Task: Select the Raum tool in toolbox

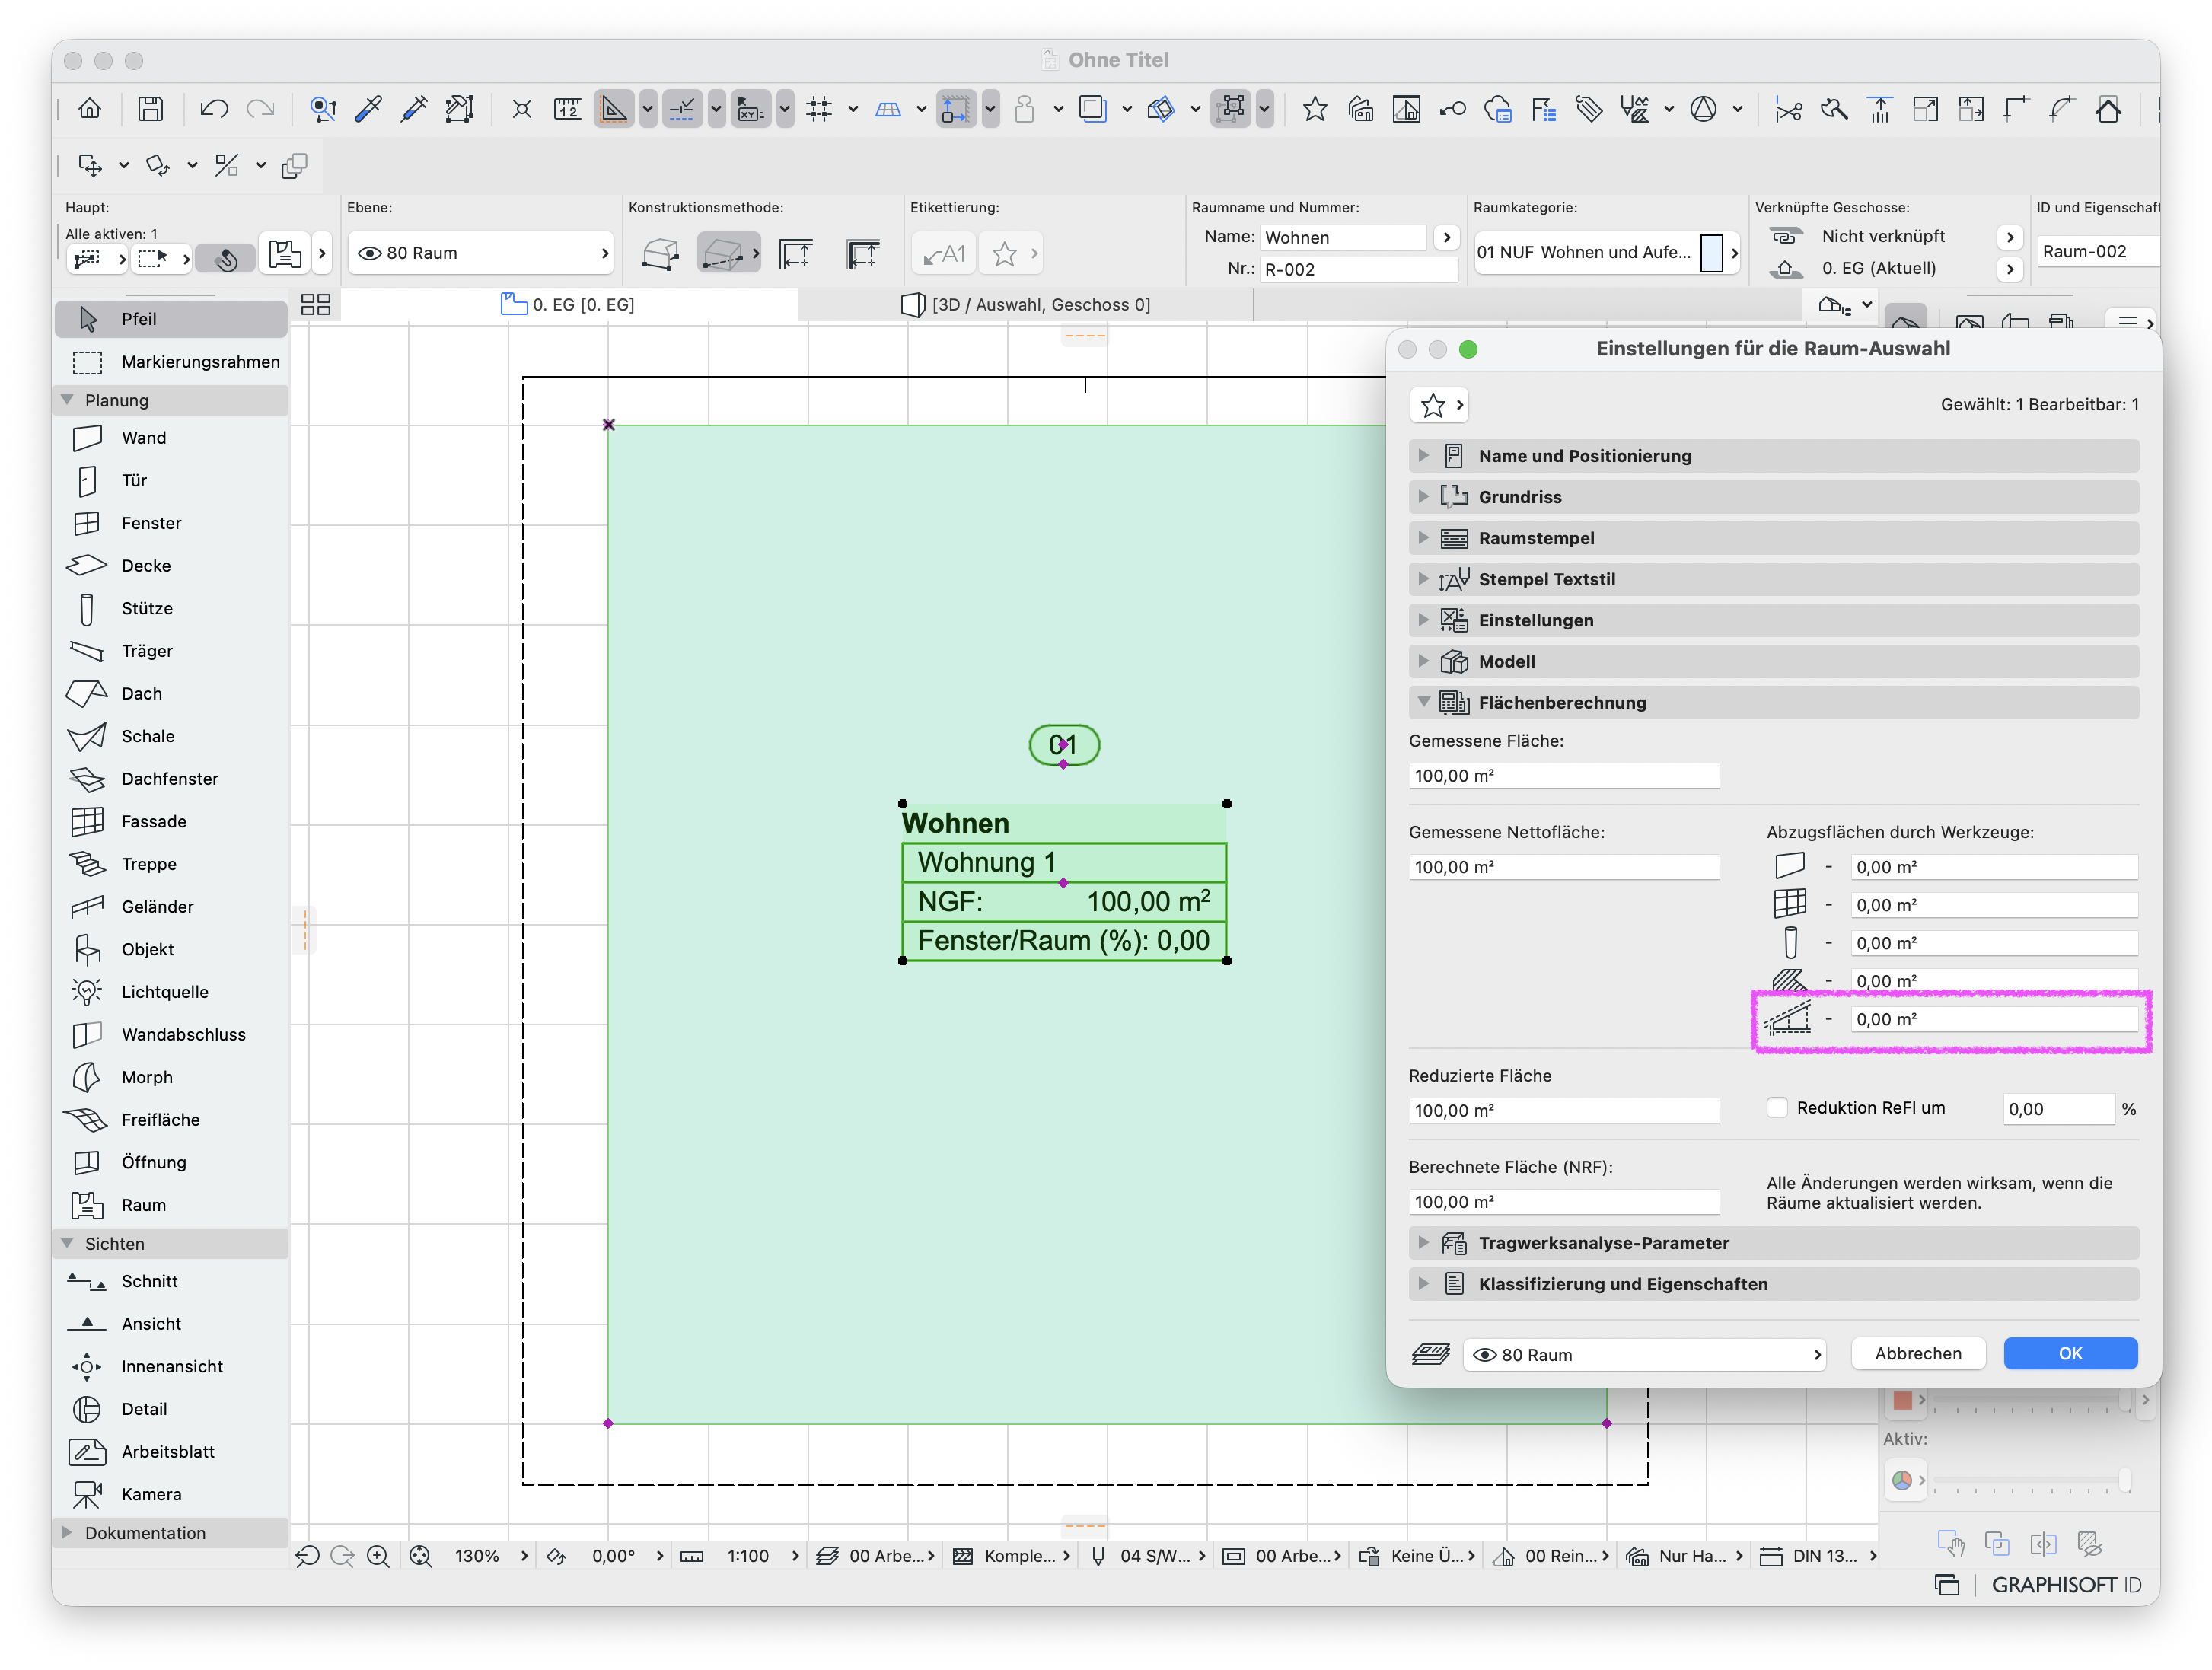Action: click(170, 1206)
